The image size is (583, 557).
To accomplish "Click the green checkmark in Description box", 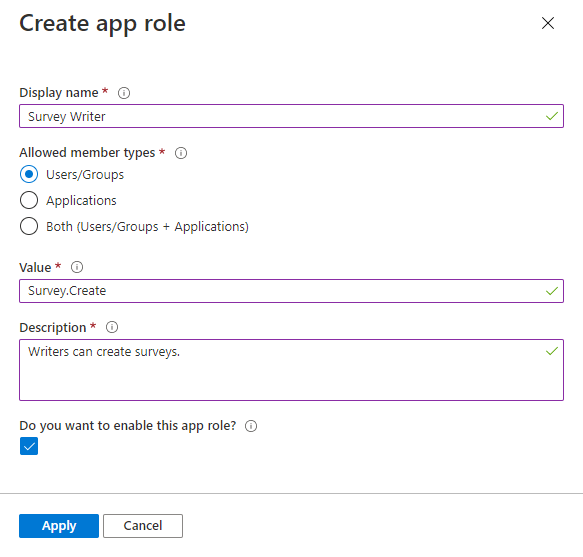I will click(x=552, y=351).
